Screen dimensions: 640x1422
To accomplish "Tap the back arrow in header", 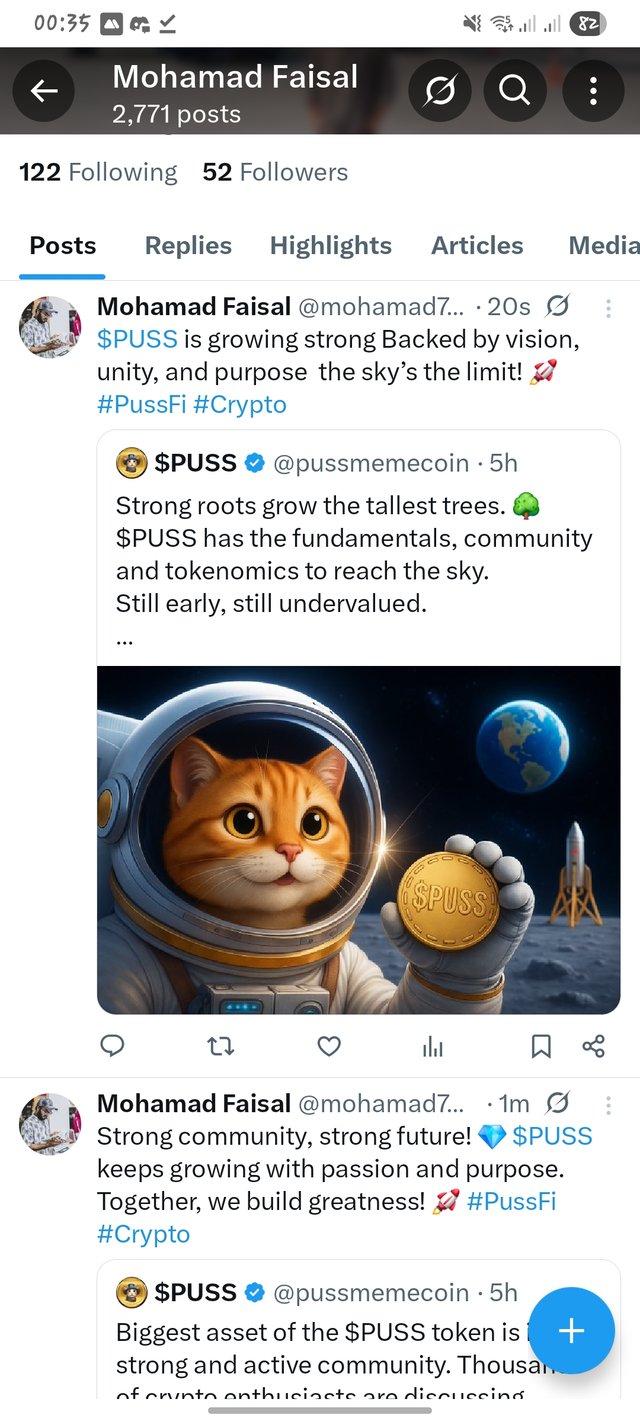I will coord(43,92).
